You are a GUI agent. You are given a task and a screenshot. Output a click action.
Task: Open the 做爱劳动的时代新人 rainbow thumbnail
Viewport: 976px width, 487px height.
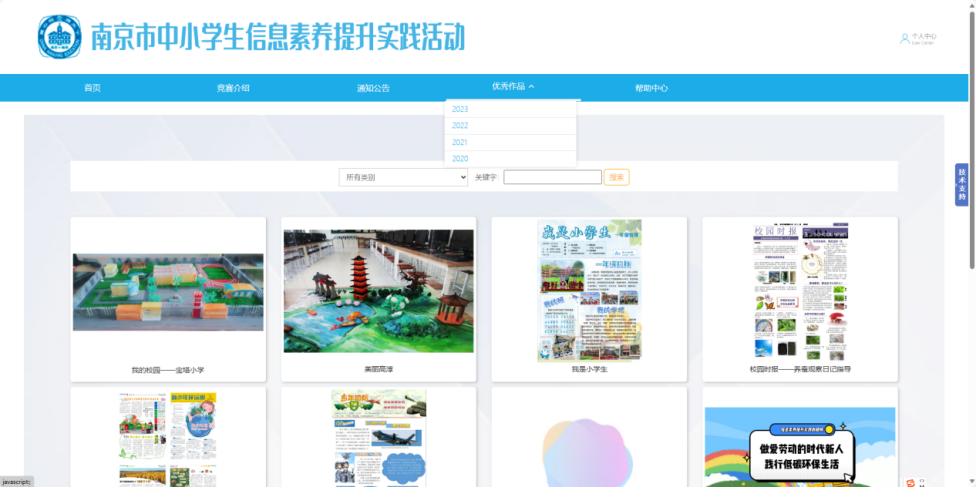(x=800, y=447)
